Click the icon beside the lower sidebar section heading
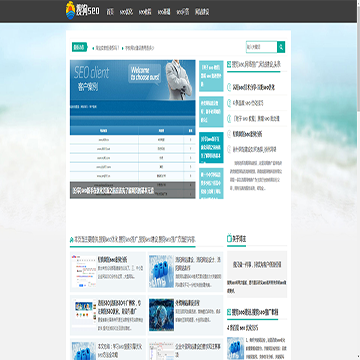This screenshot has height=360, width=360. [229, 312]
